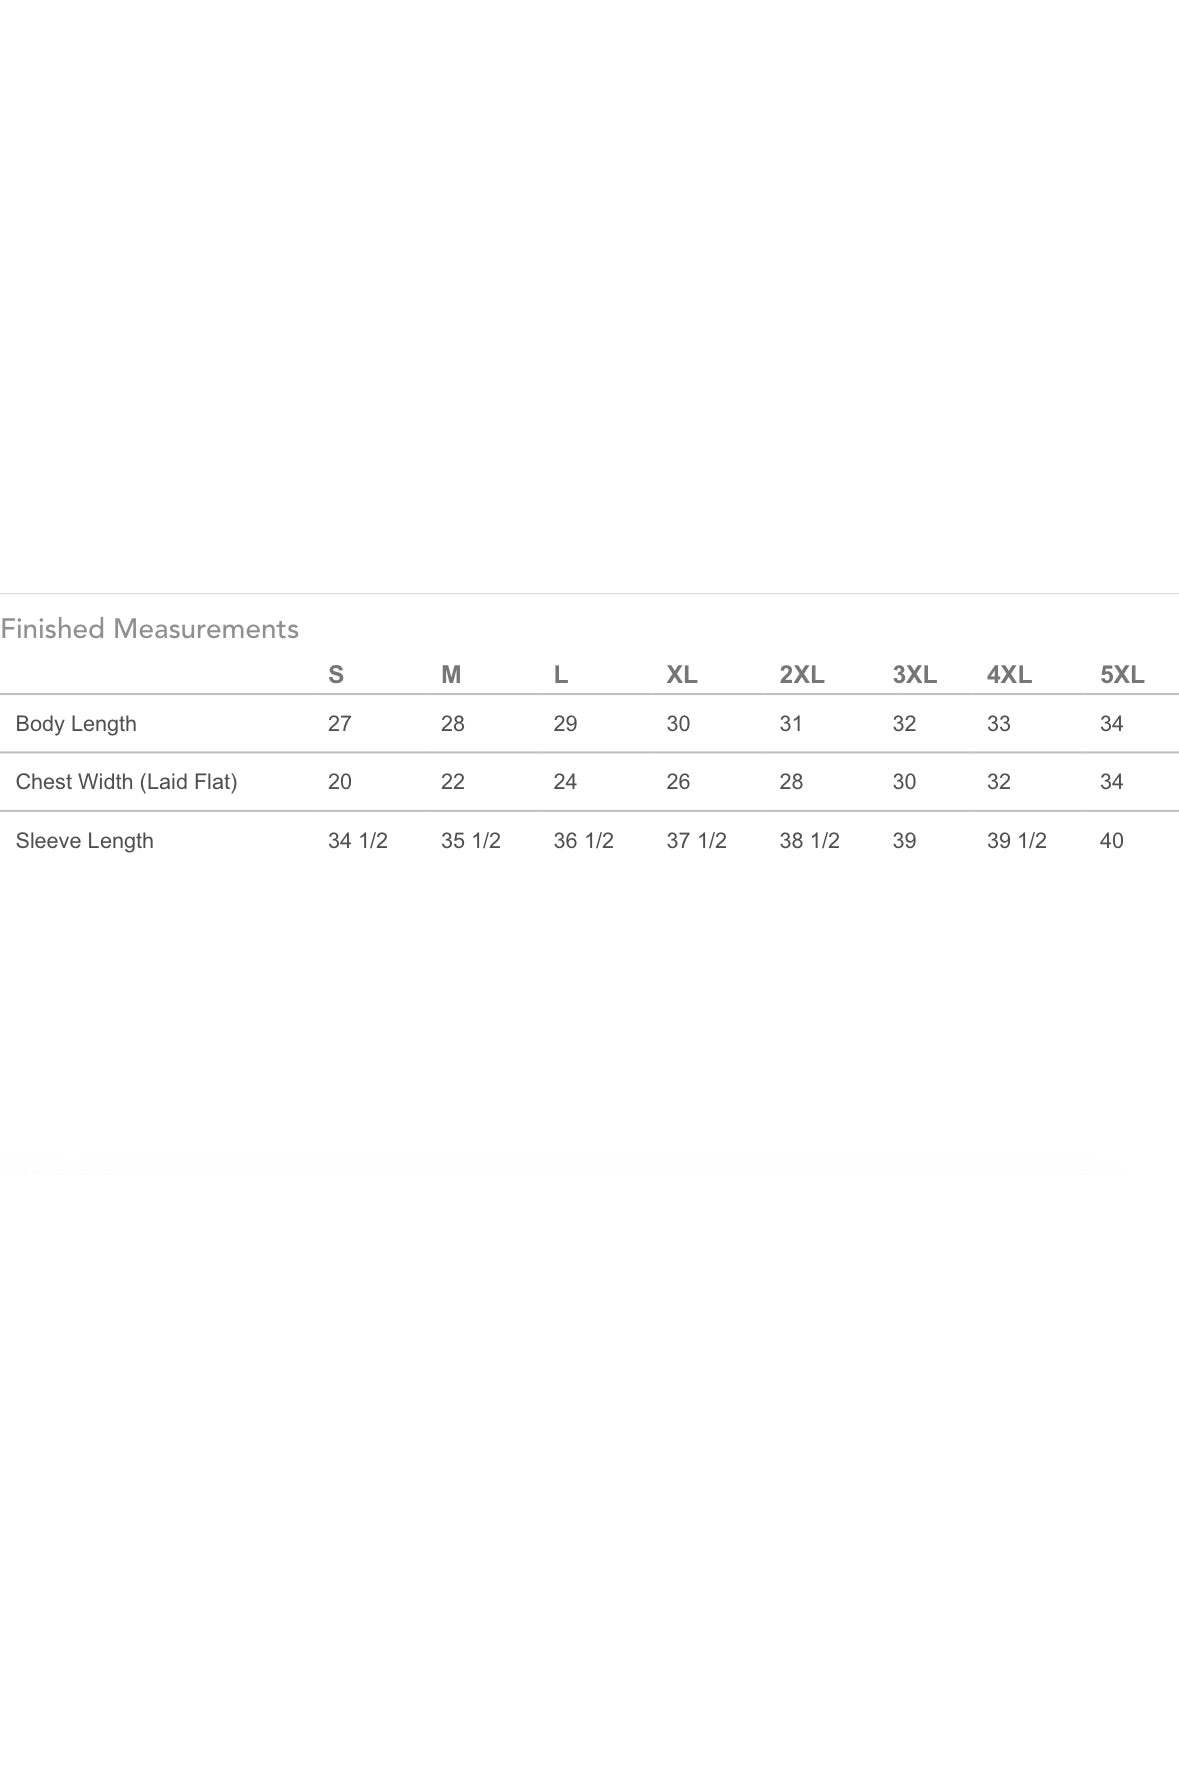Select Chest Width value 20 for size S
Viewport: 1179px width, 1768px height.
[x=340, y=782]
